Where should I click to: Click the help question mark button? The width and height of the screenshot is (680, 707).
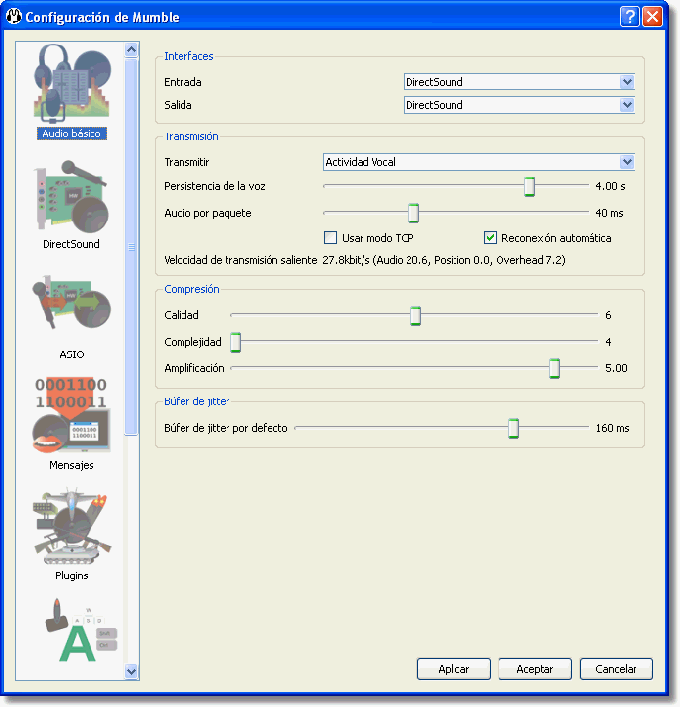[x=629, y=17]
